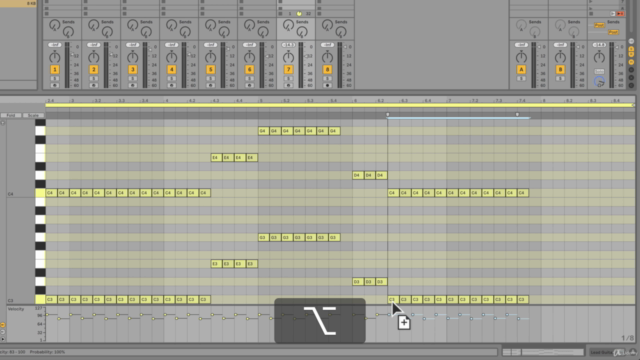Arm track 6 for recording
This screenshot has height=360, width=640.
(x=249, y=85)
